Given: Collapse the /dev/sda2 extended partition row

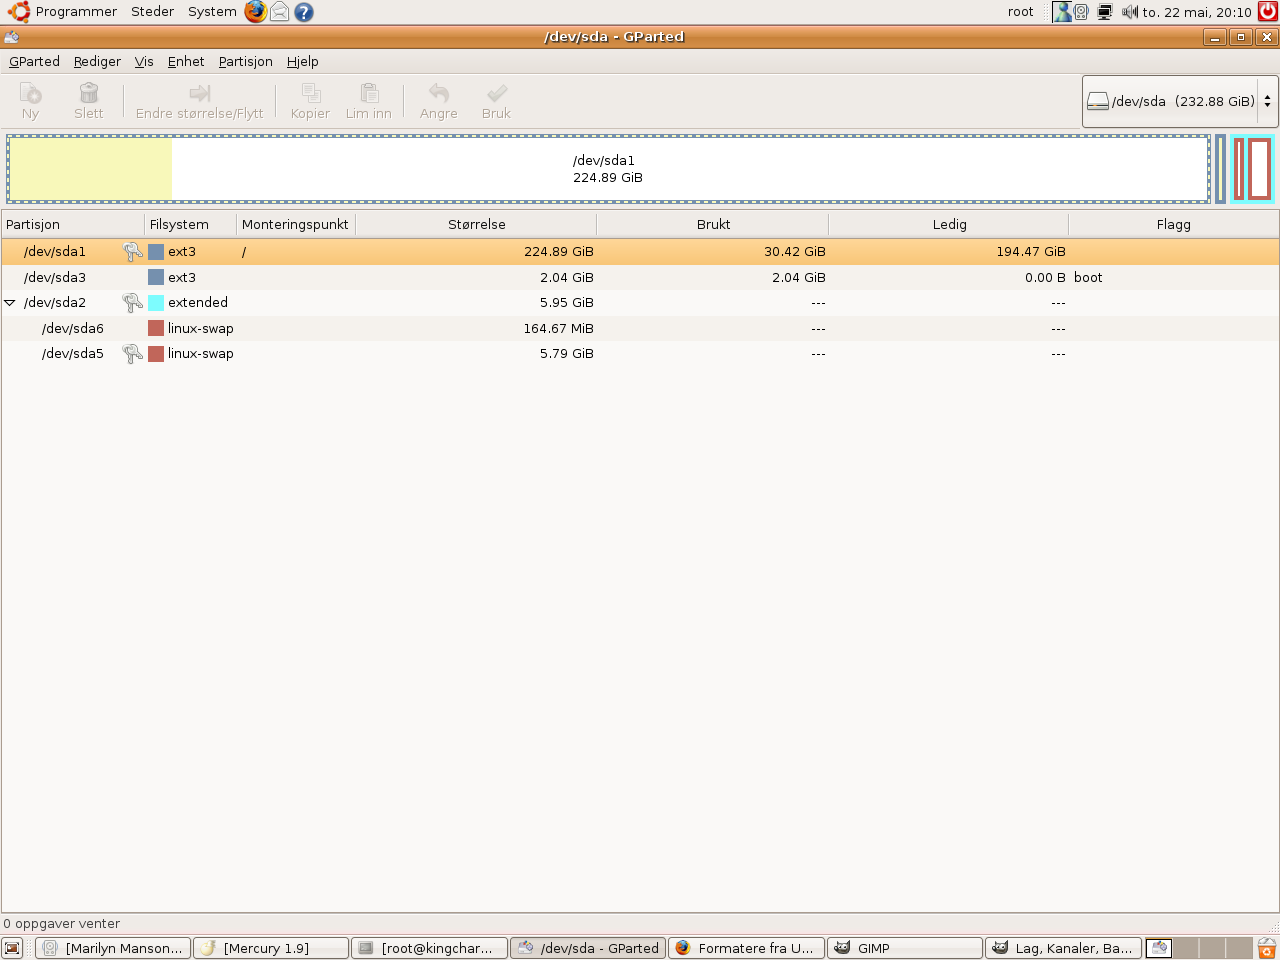Looking at the screenshot, I should (10, 302).
